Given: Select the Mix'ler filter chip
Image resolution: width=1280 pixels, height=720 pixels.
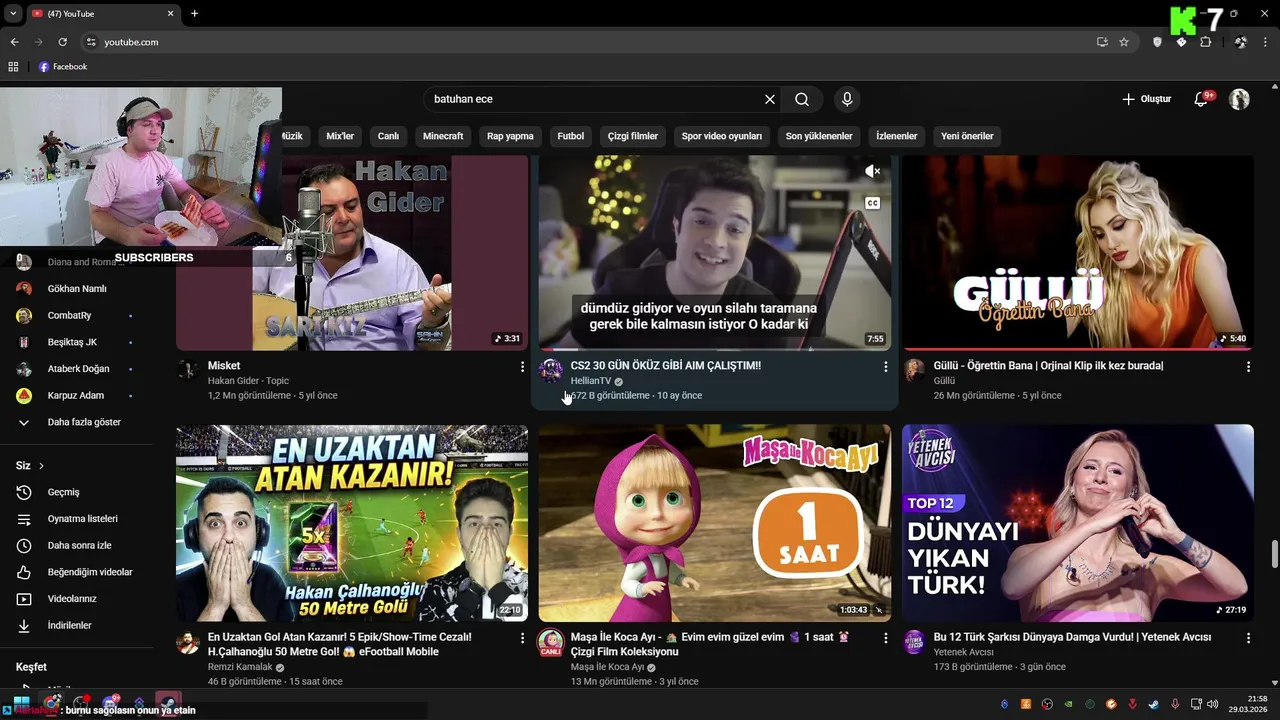Looking at the screenshot, I should 340,136.
